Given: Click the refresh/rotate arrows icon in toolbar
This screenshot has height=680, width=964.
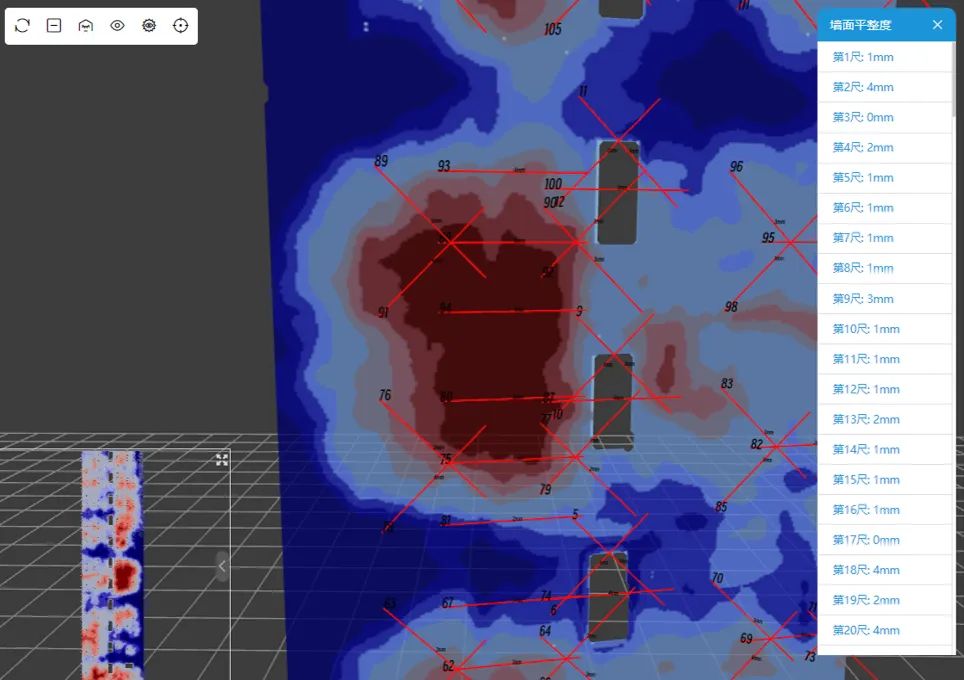Looking at the screenshot, I should pos(23,26).
